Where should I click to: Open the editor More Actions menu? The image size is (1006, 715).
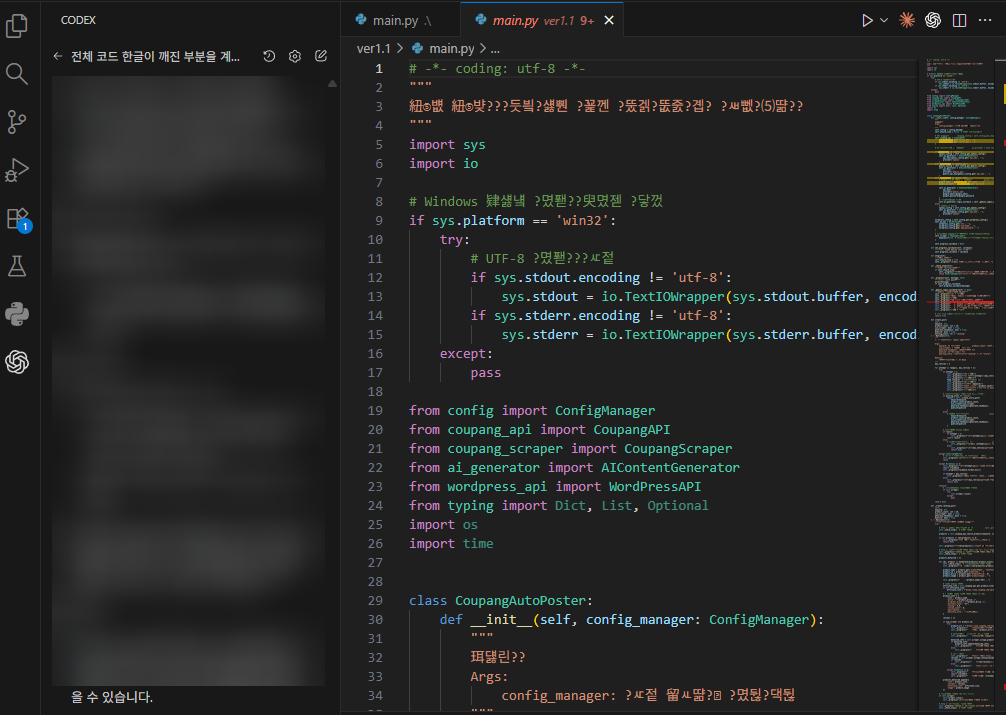[x=985, y=21]
